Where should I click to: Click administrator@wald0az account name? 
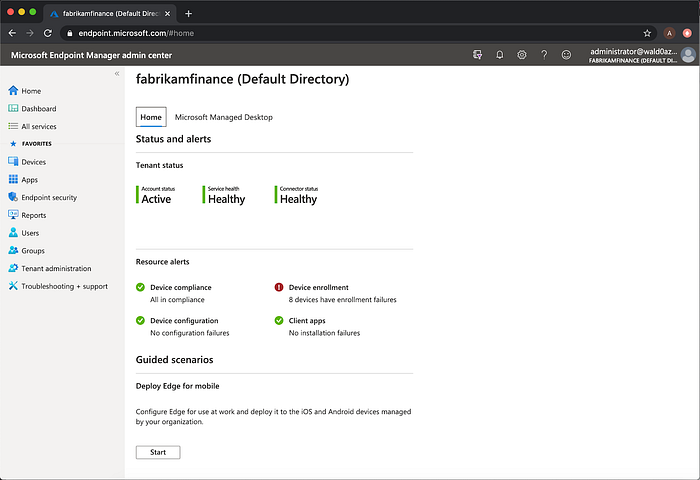point(633,51)
